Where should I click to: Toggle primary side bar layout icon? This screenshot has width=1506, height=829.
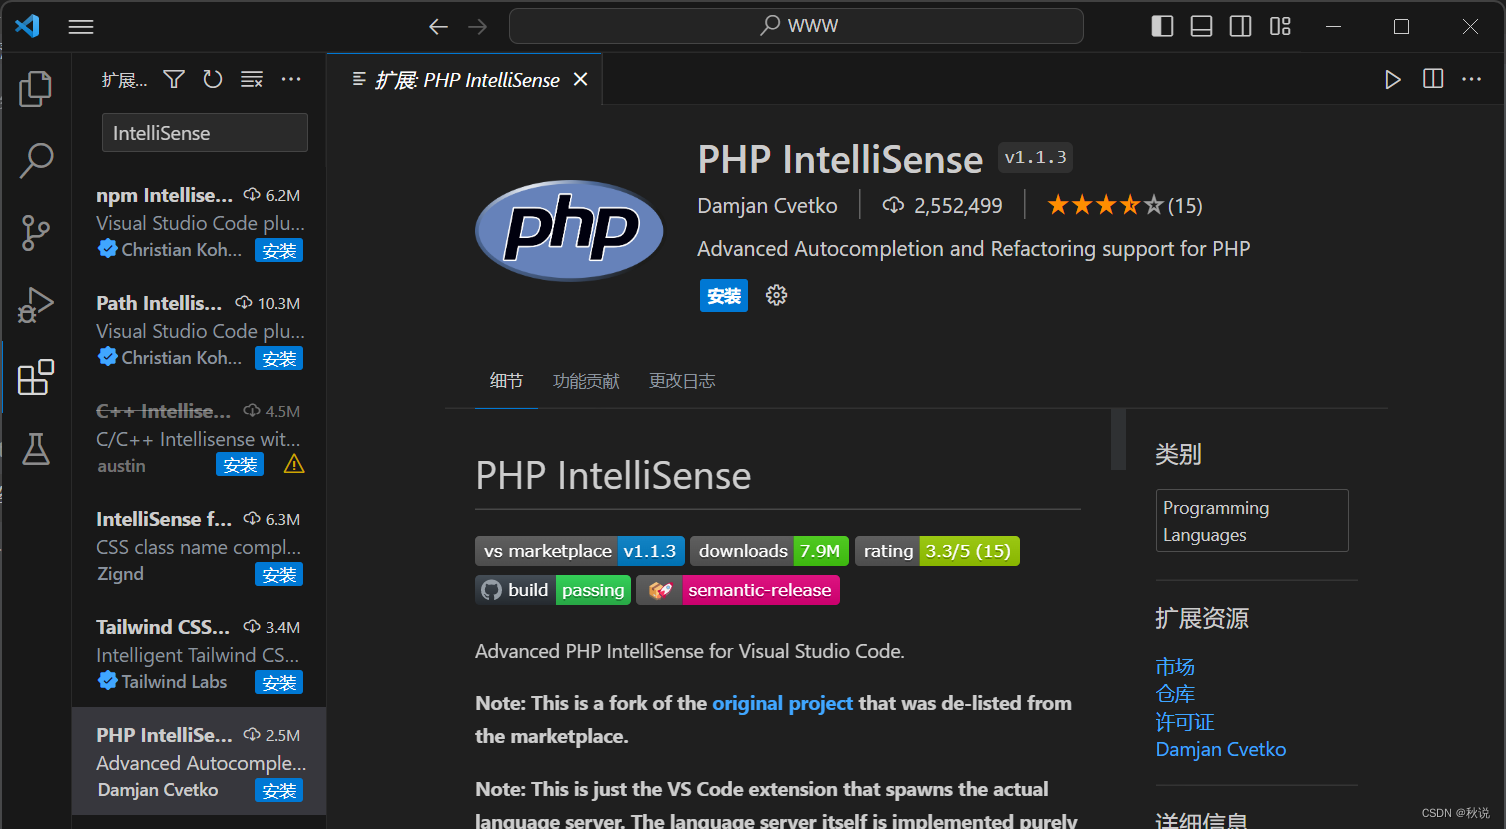(x=1162, y=26)
